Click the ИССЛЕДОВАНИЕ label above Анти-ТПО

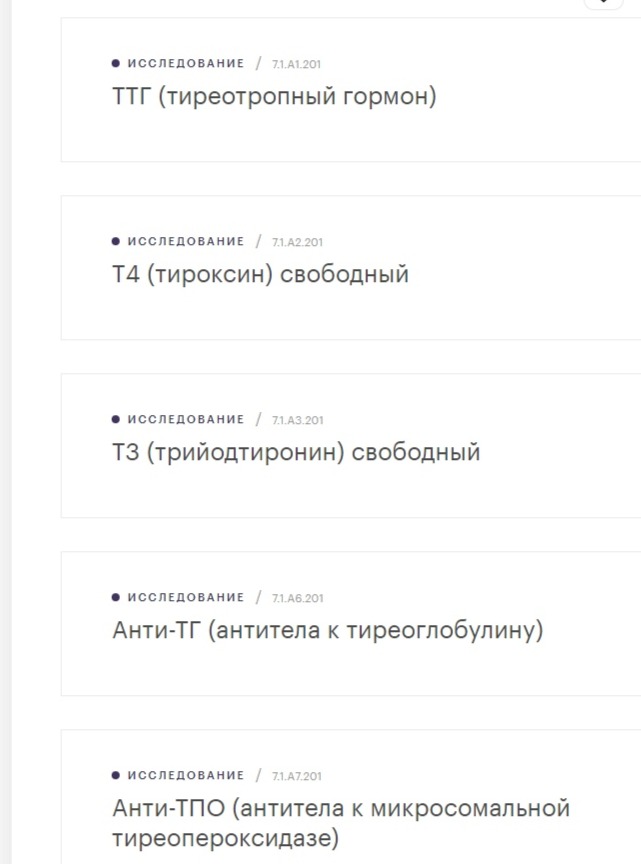tap(186, 775)
